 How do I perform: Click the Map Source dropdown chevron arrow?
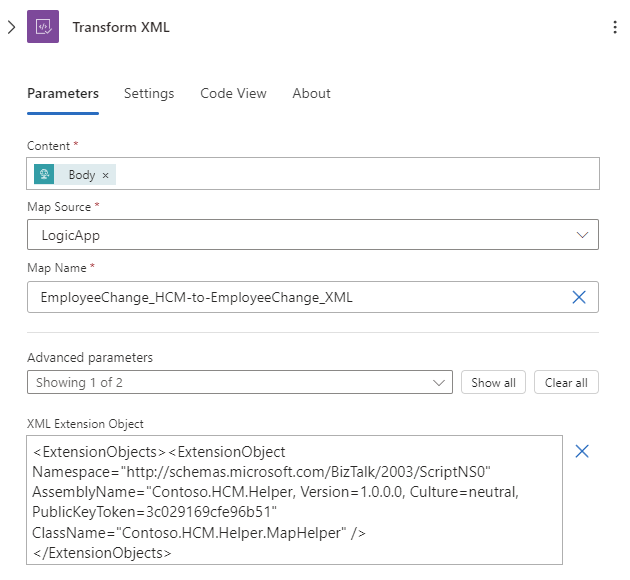[582, 235]
